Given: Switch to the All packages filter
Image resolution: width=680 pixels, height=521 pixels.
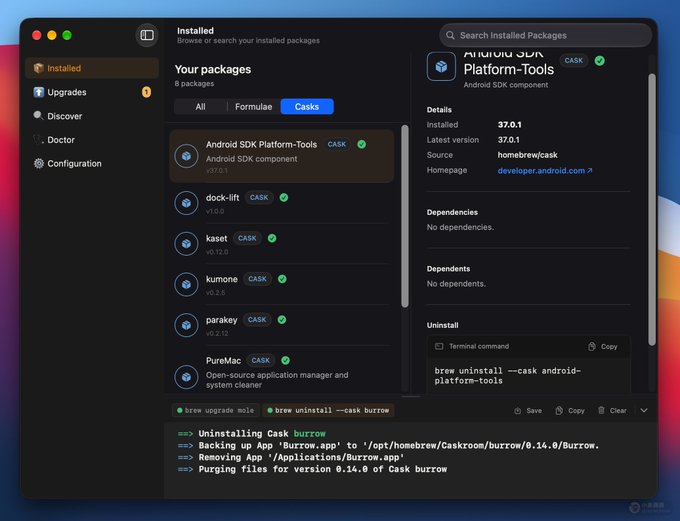Looking at the screenshot, I should pos(200,107).
